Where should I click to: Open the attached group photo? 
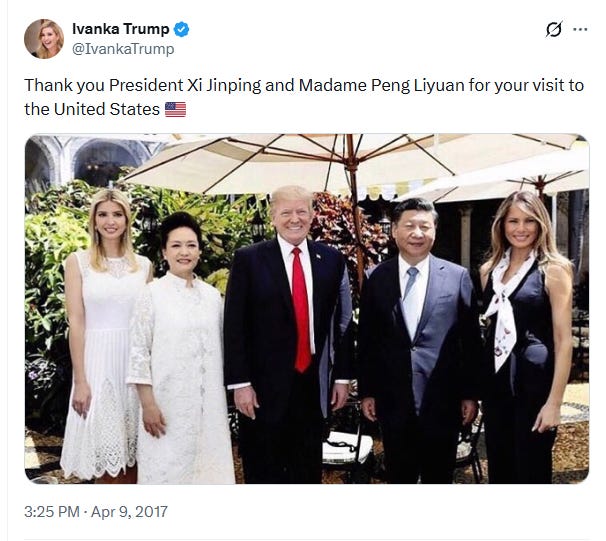tap(307, 309)
